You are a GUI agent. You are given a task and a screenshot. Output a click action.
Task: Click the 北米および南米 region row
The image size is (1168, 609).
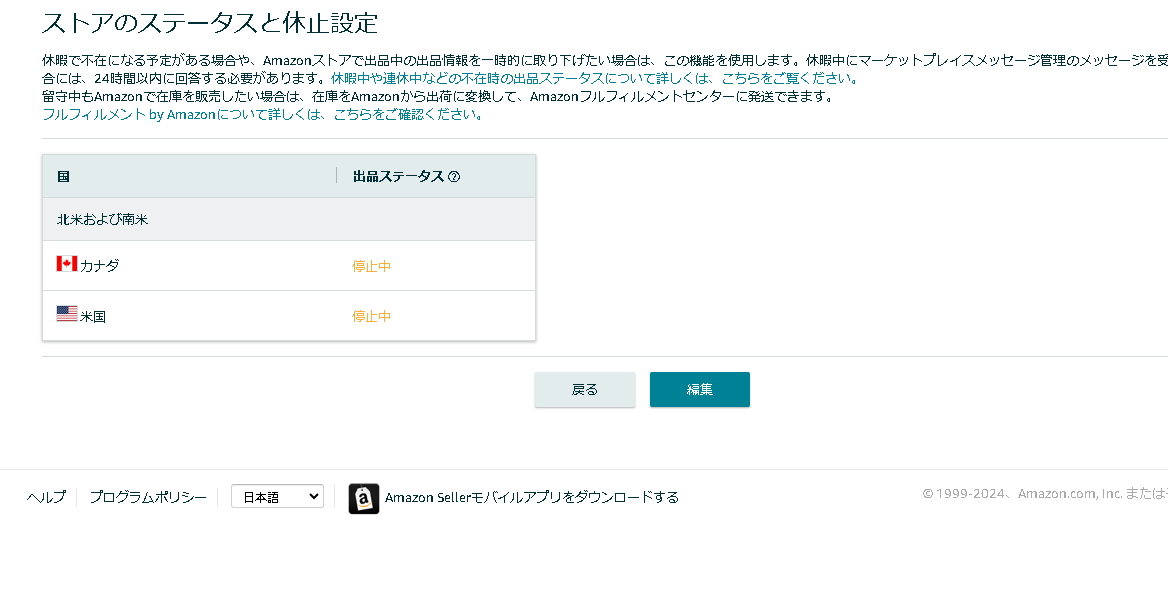pos(289,220)
